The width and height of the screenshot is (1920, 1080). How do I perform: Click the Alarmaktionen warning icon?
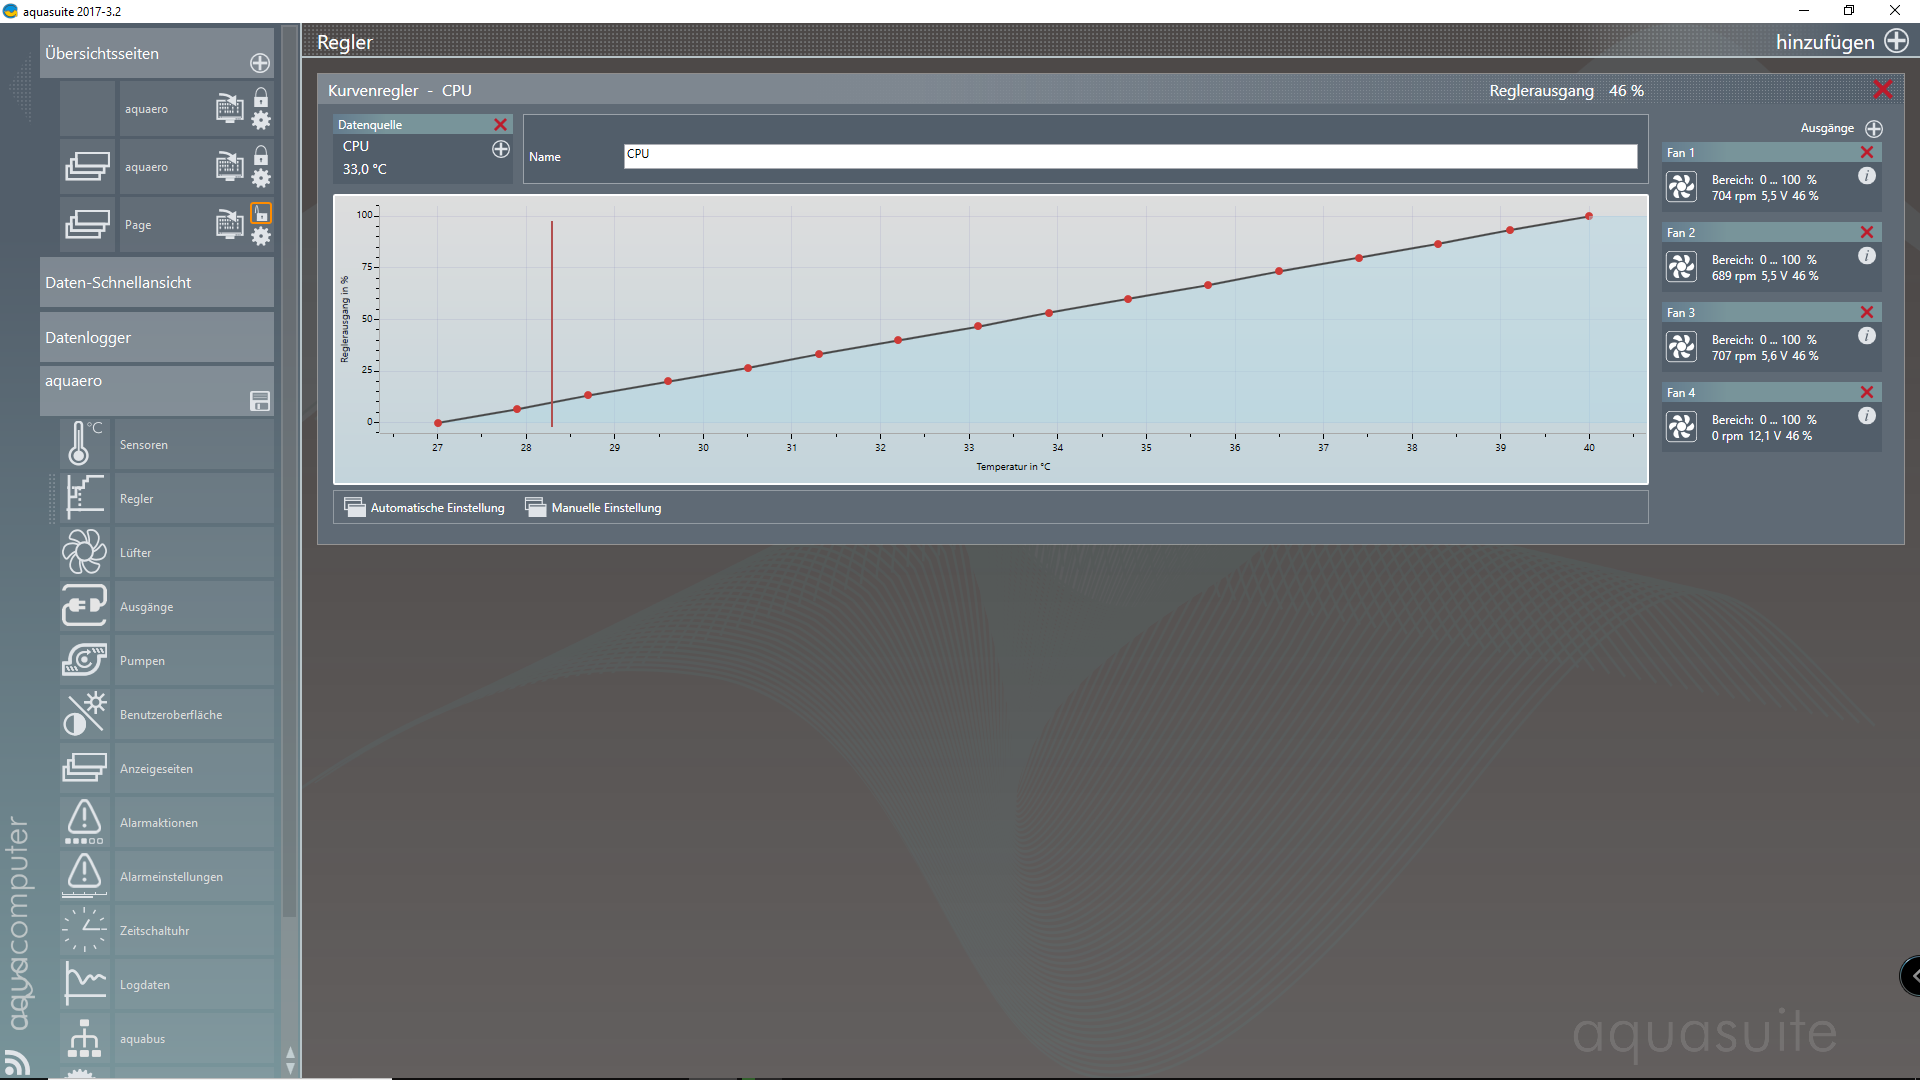(x=84, y=822)
